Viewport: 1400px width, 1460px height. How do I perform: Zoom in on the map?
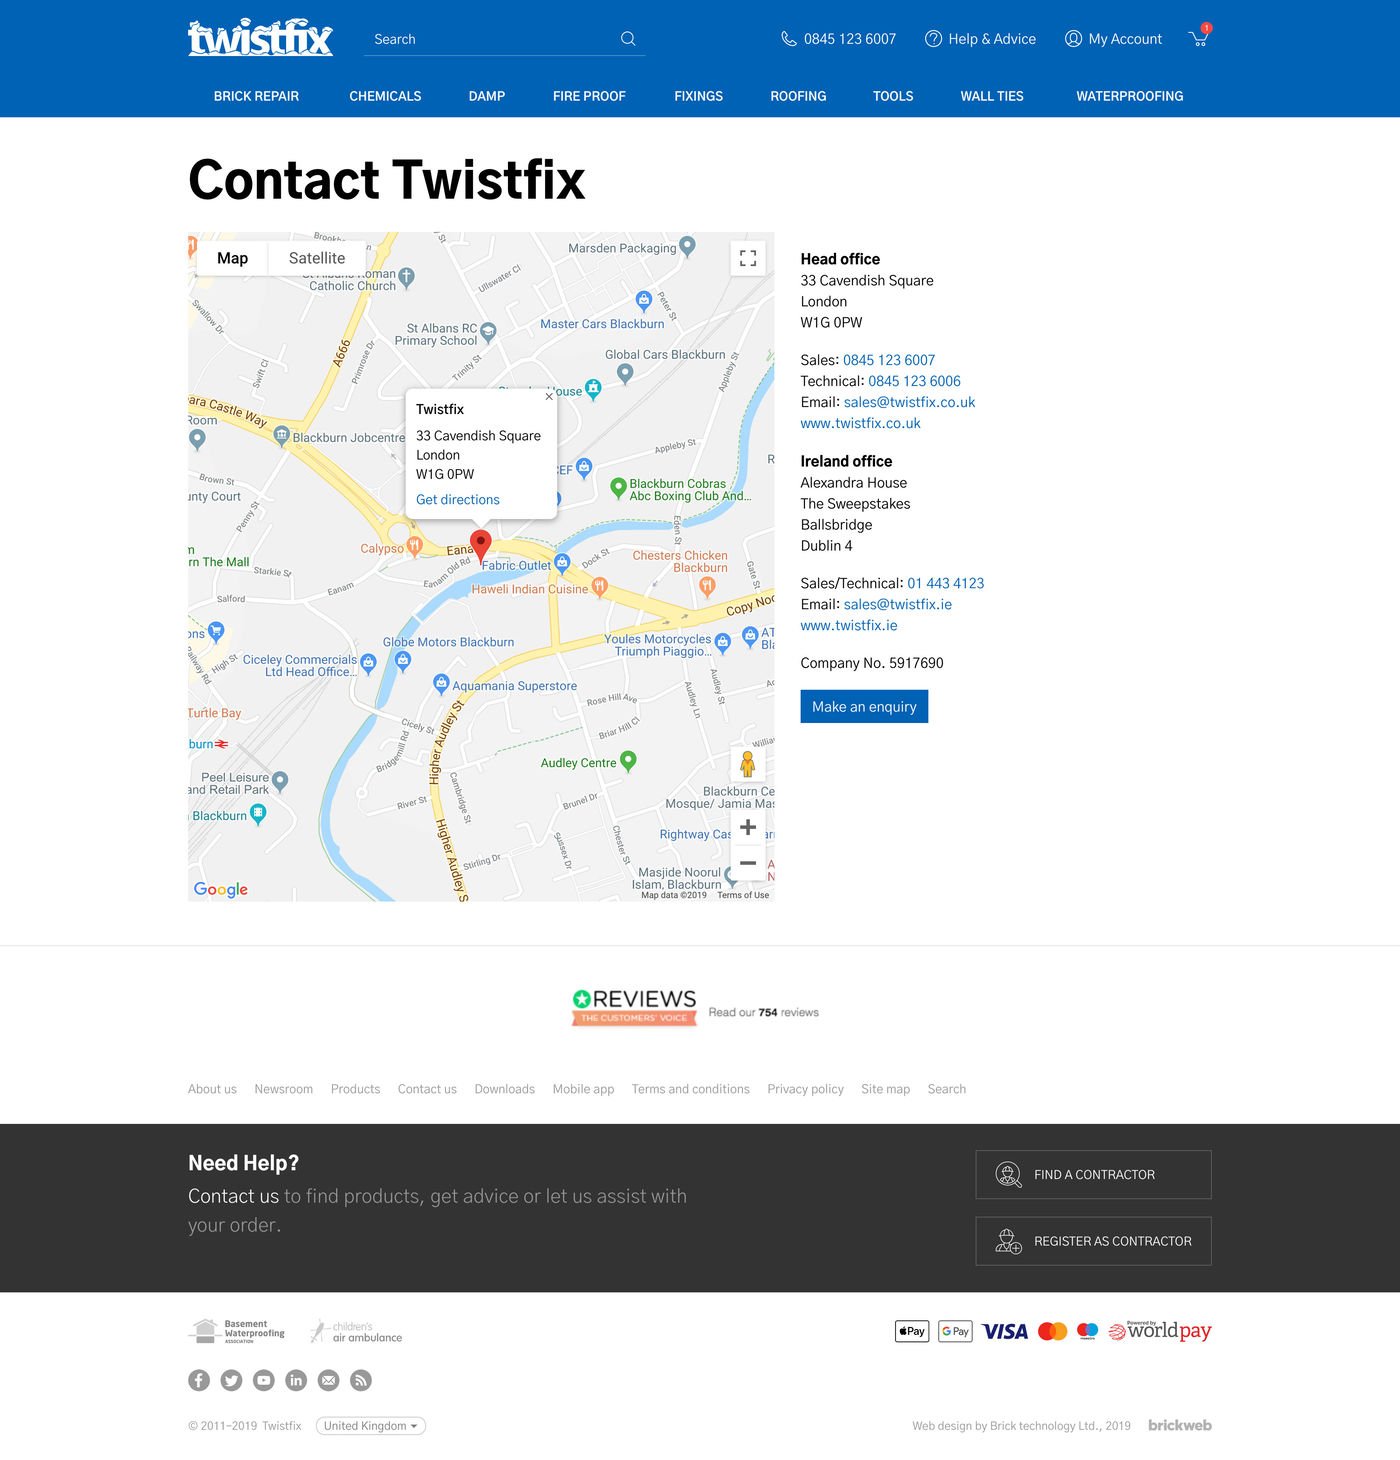pos(748,828)
